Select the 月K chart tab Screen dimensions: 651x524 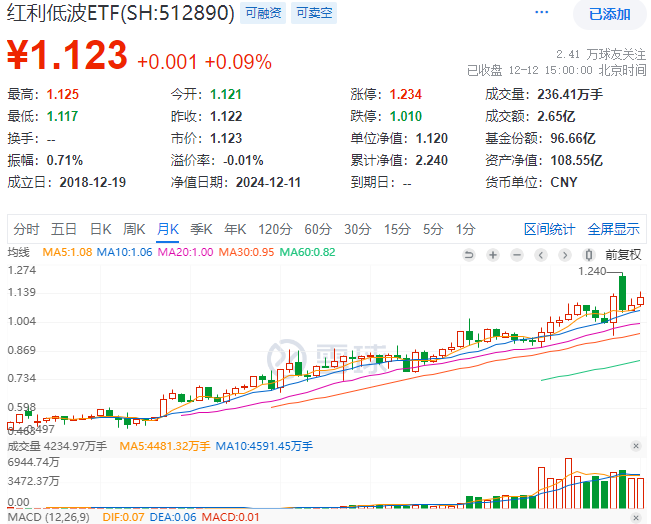(168, 229)
